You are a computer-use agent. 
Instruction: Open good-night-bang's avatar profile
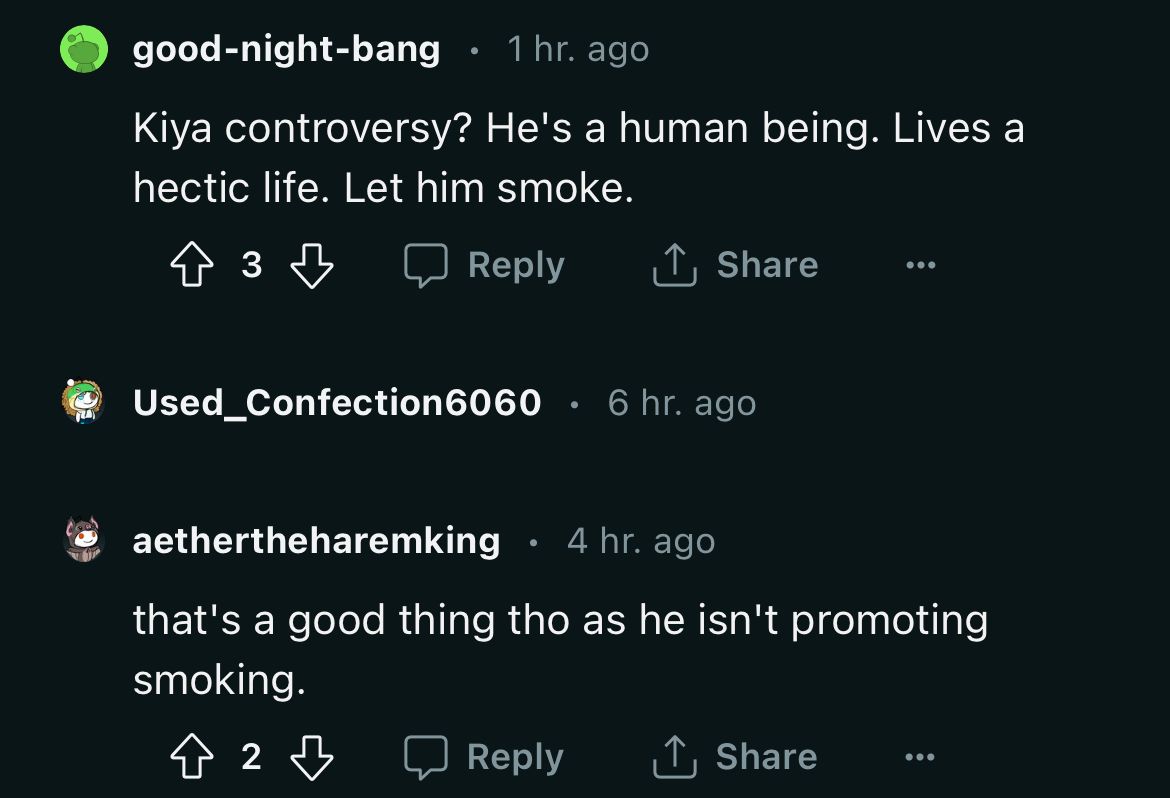point(84,49)
